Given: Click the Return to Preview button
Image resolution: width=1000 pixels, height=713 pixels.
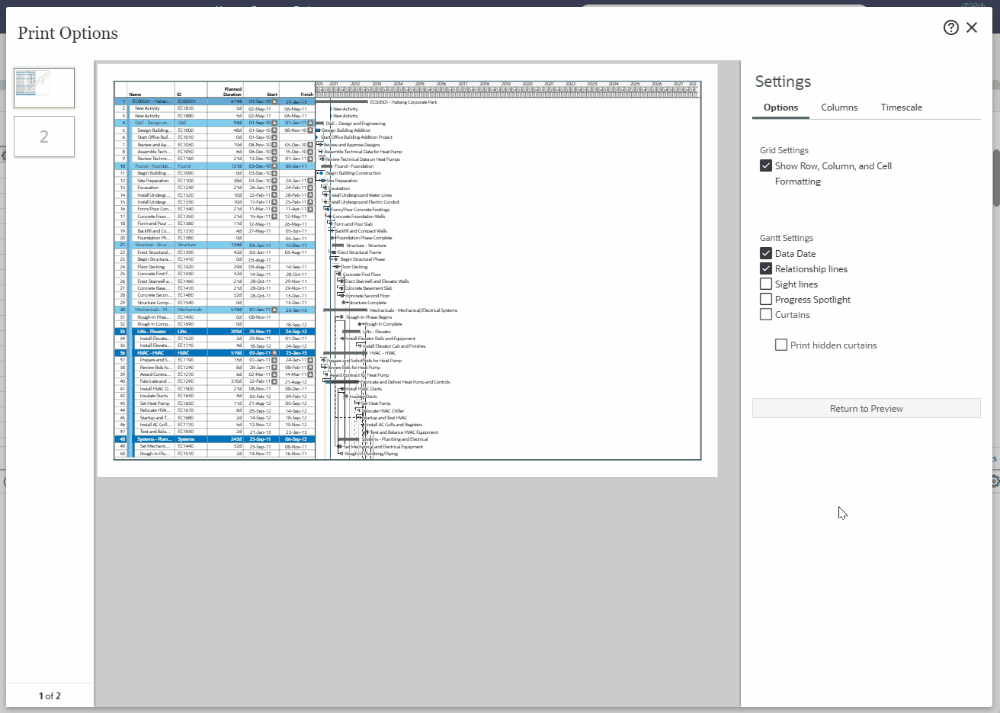Looking at the screenshot, I should click(866, 408).
